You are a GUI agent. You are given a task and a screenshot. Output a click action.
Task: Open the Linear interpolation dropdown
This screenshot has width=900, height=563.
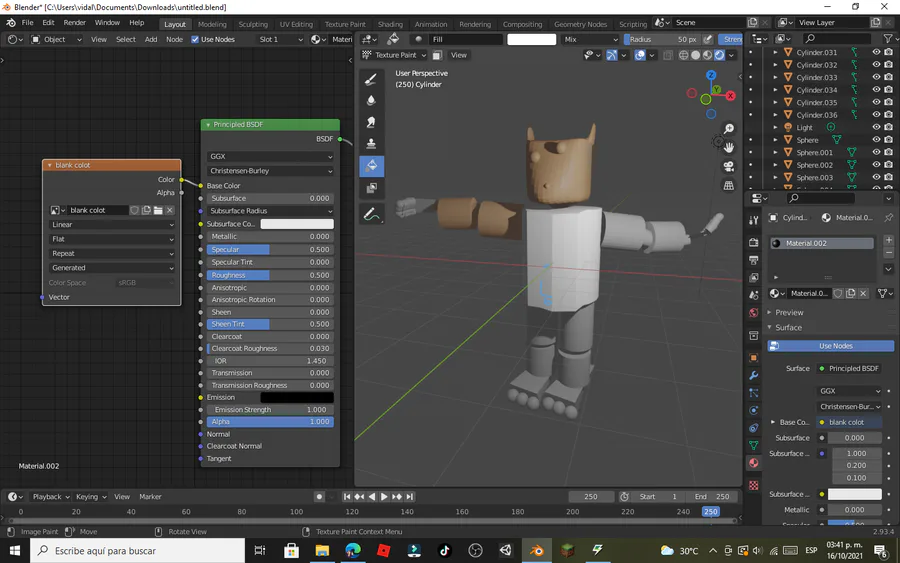112,224
